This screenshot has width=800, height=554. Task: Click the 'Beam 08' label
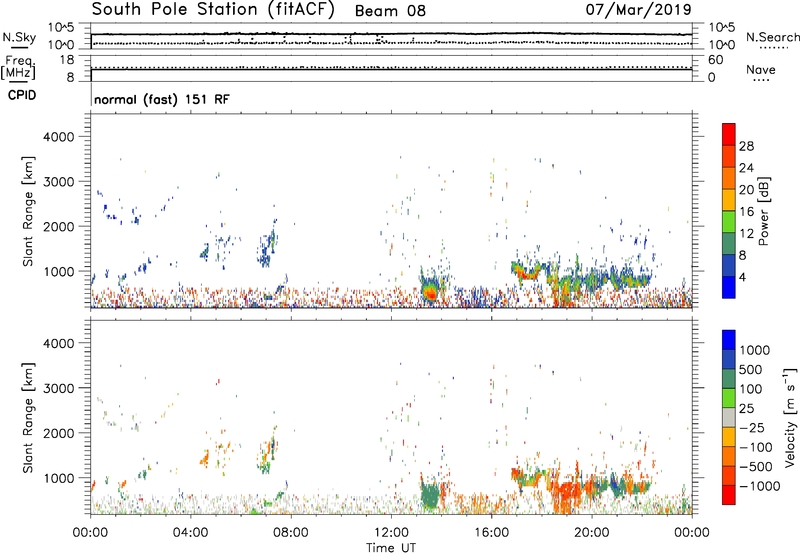click(x=390, y=11)
